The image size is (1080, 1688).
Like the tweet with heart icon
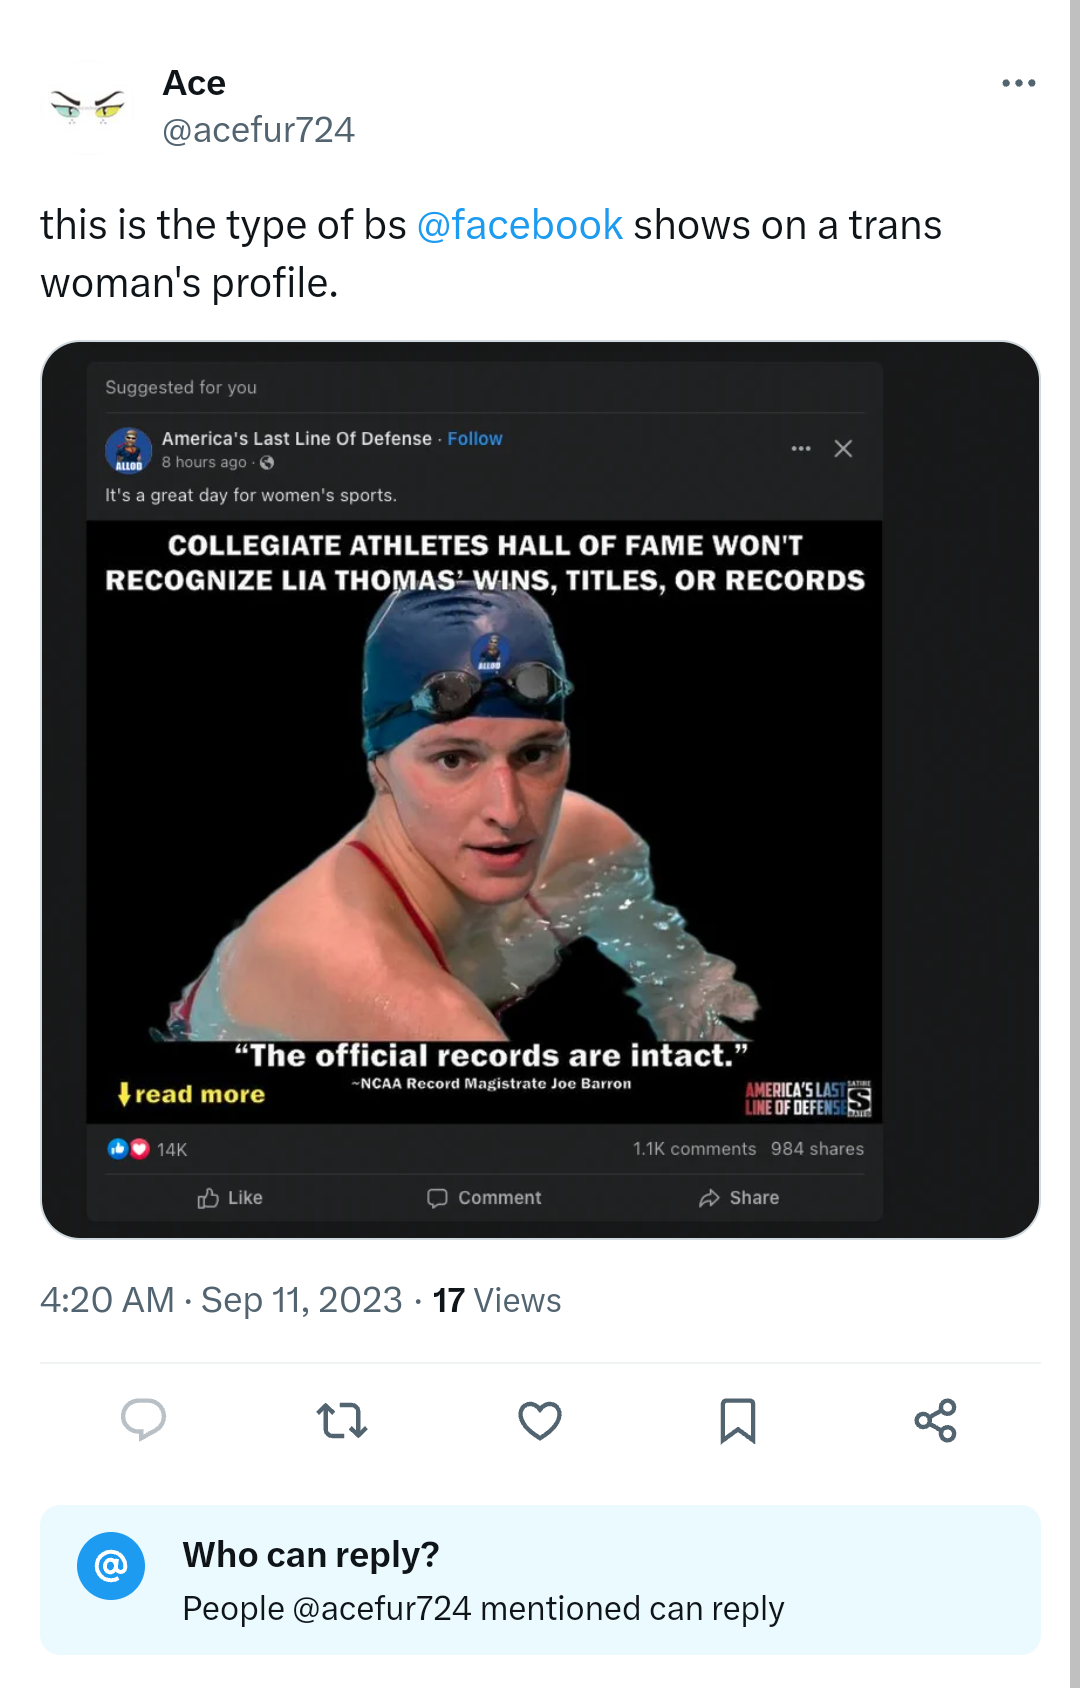[x=540, y=1420]
